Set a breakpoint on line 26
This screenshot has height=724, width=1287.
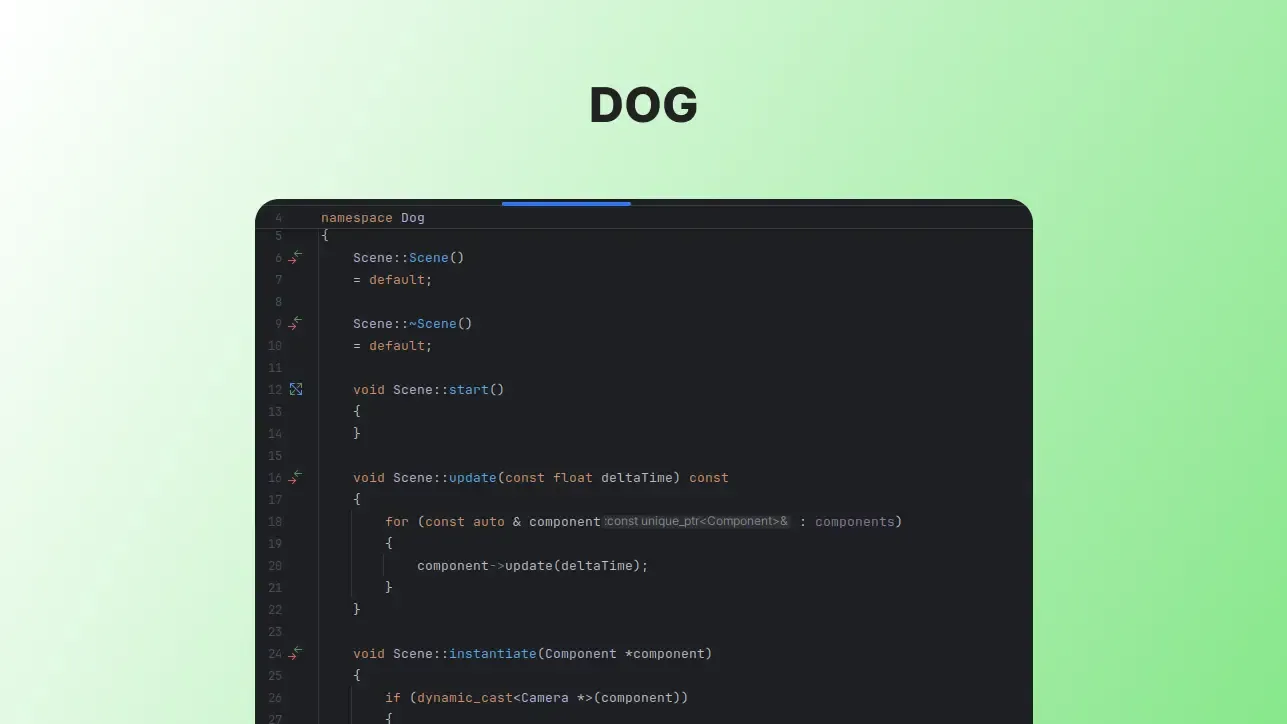pos(296,697)
